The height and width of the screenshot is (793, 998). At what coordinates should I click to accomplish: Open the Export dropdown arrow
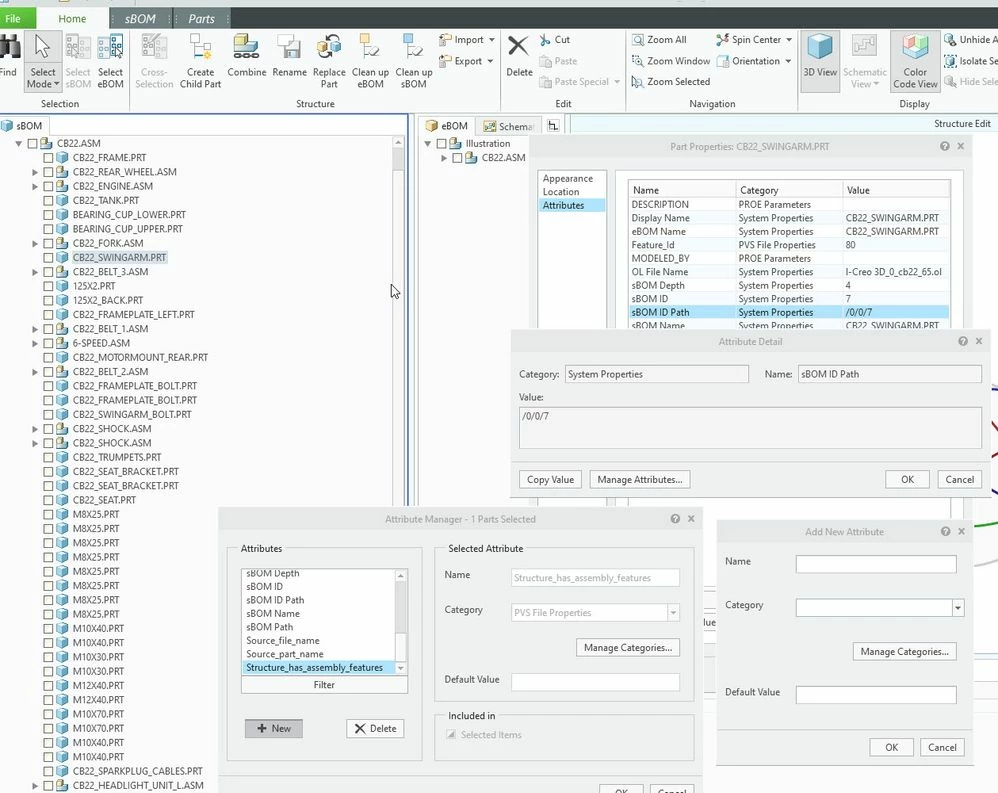490,61
